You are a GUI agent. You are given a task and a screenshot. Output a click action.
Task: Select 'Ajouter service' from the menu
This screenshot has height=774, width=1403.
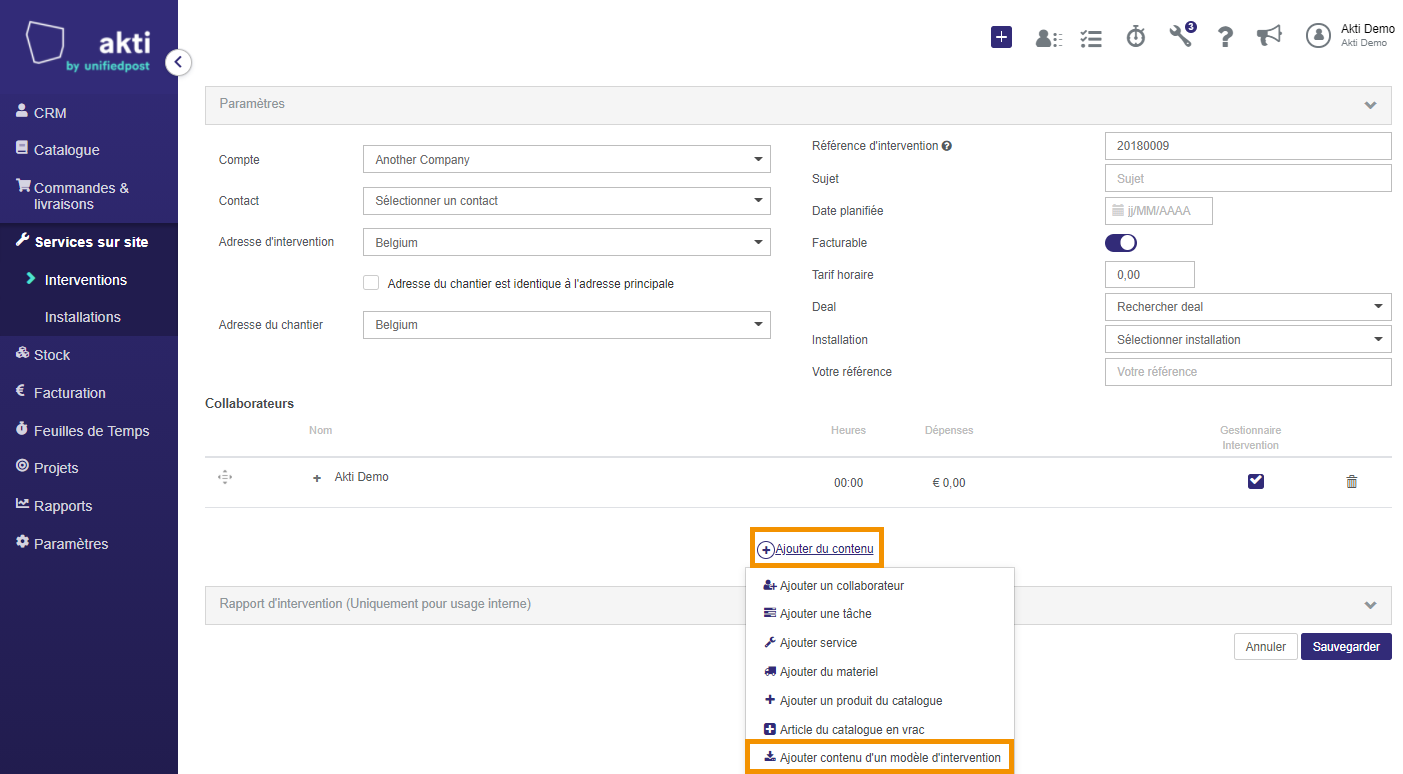[x=880, y=643]
